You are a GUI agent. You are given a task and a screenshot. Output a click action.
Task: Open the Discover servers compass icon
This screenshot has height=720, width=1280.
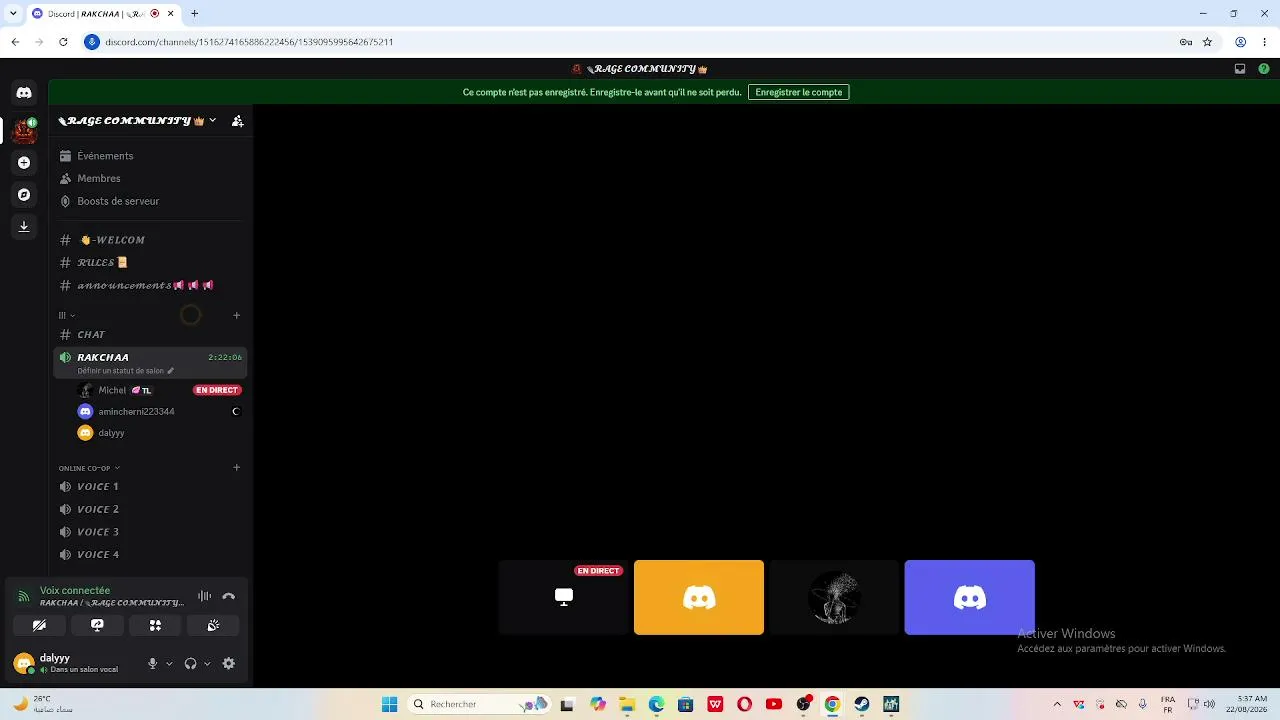tap(24, 195)
